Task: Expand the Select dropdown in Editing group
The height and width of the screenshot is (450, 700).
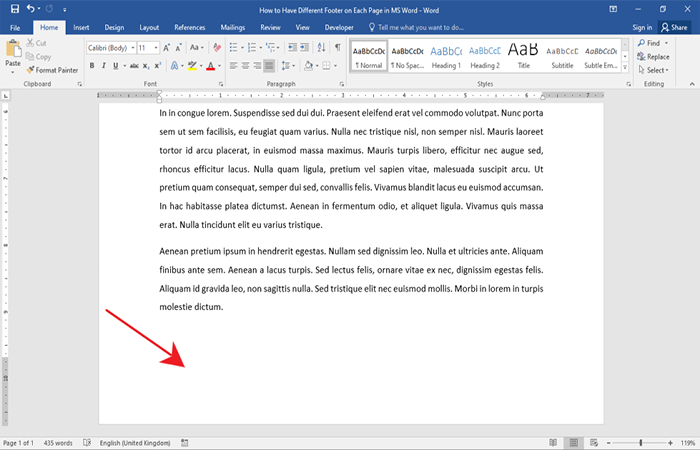Action: pos(657,70)
